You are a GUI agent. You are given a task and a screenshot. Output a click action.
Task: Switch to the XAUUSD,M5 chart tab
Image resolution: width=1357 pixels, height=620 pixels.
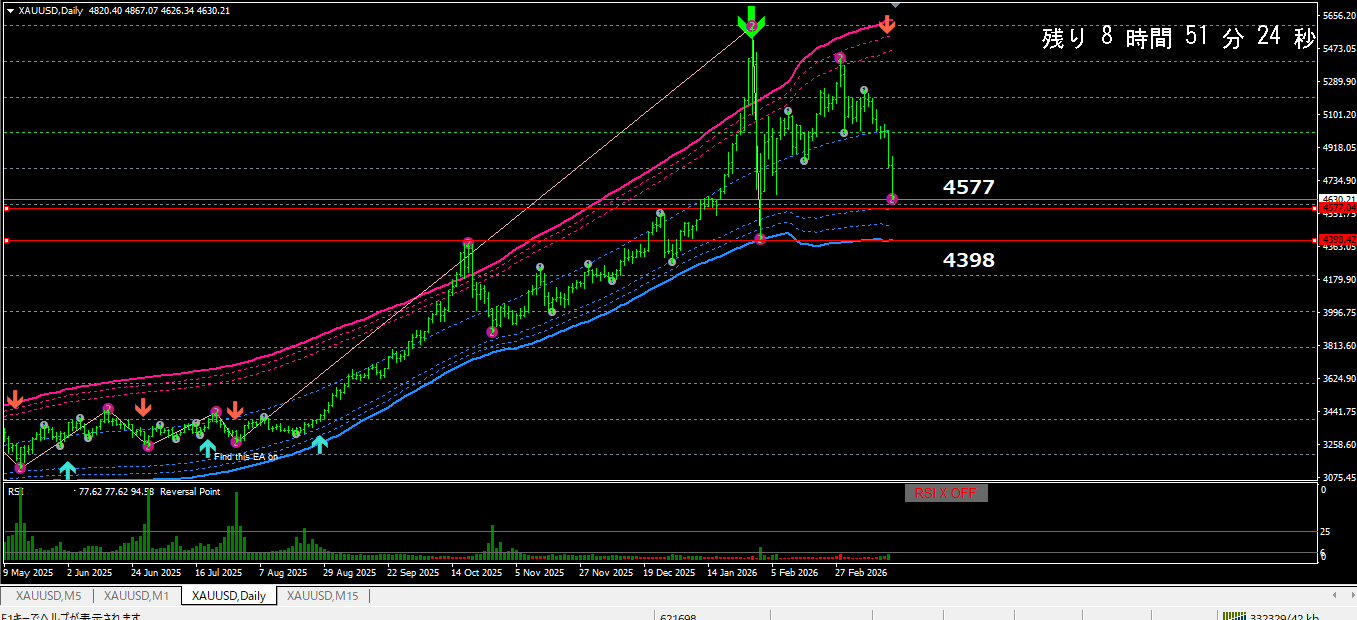tap(47, 596)
